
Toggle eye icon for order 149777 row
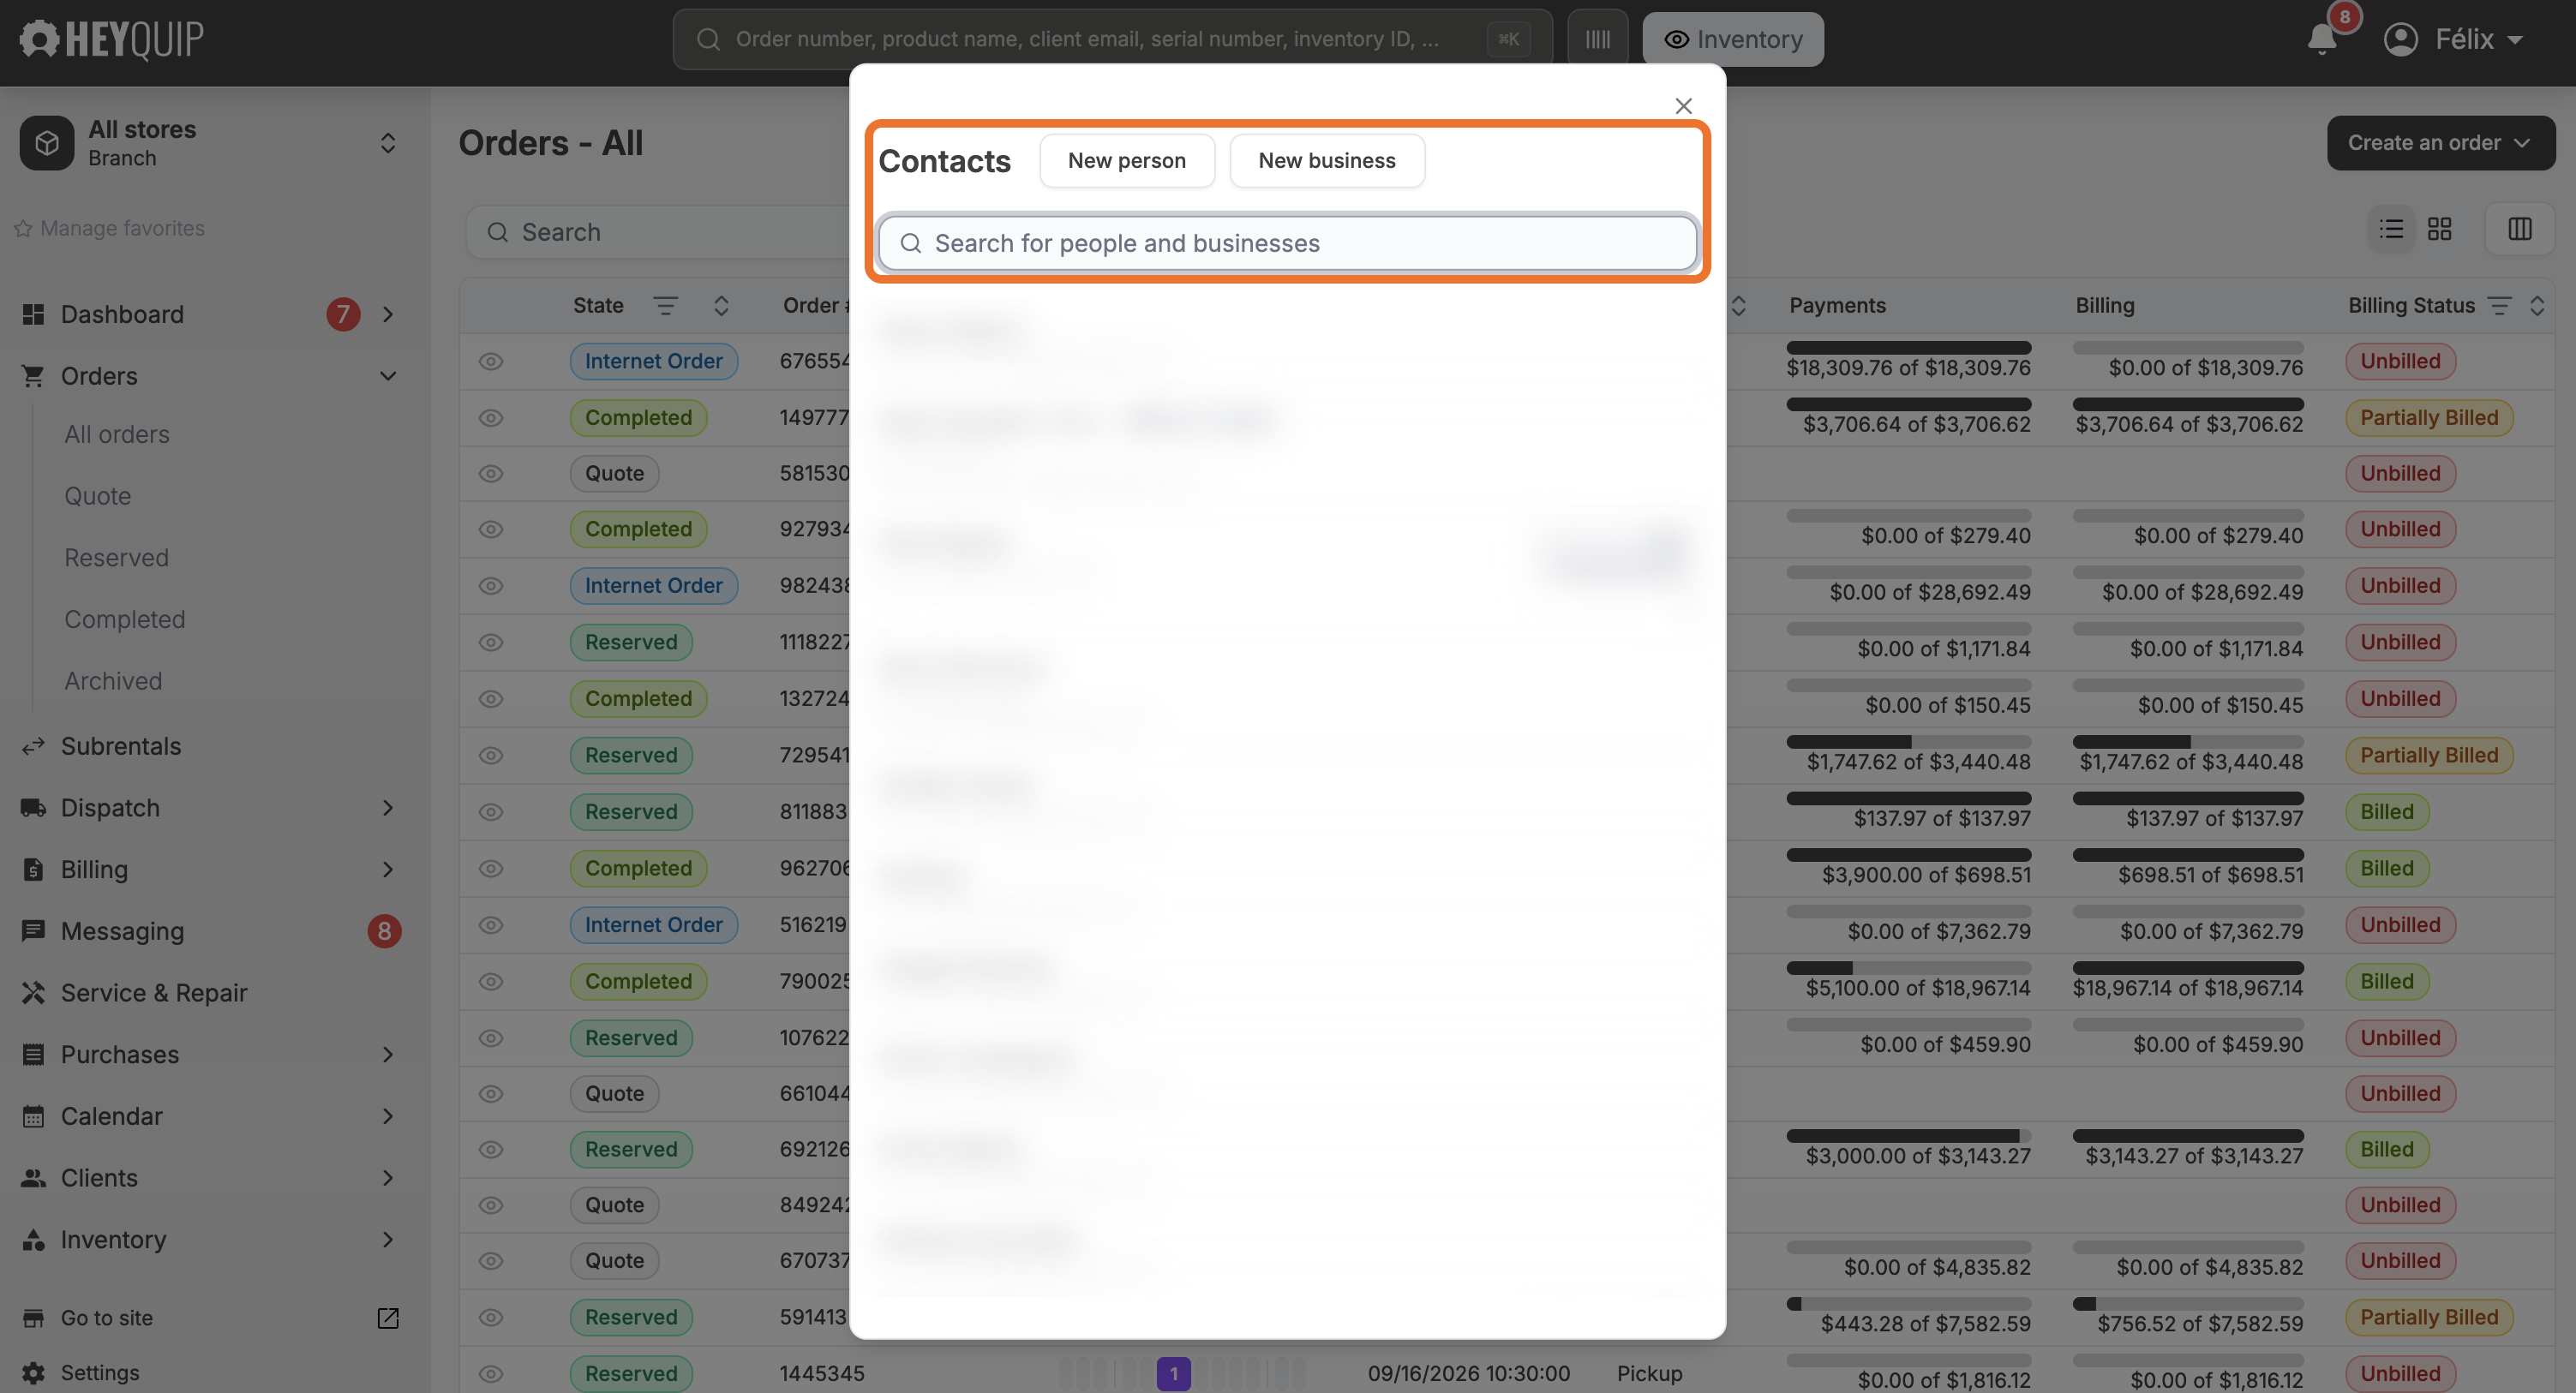tap(490, 418)
